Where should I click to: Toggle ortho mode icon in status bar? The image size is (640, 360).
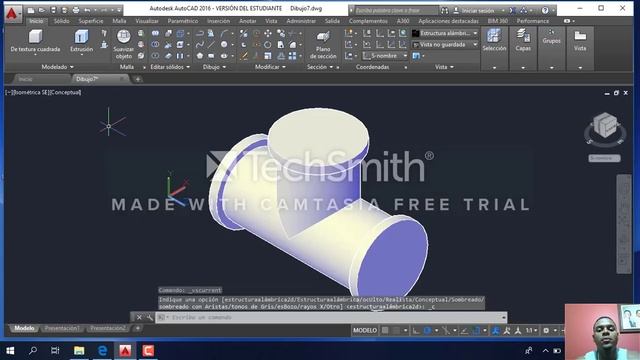tap(416, 331)
